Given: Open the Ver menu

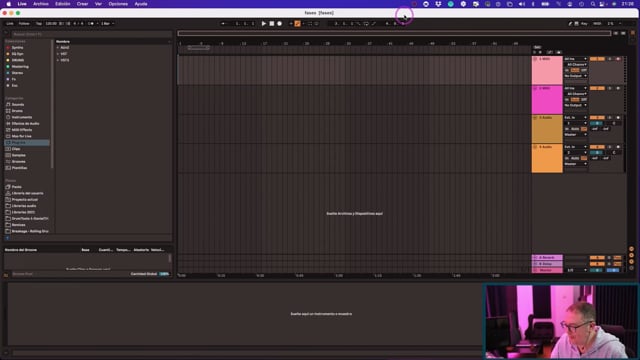Looking at the screenshot, I should pyautogui.click(x=98, y=4).
